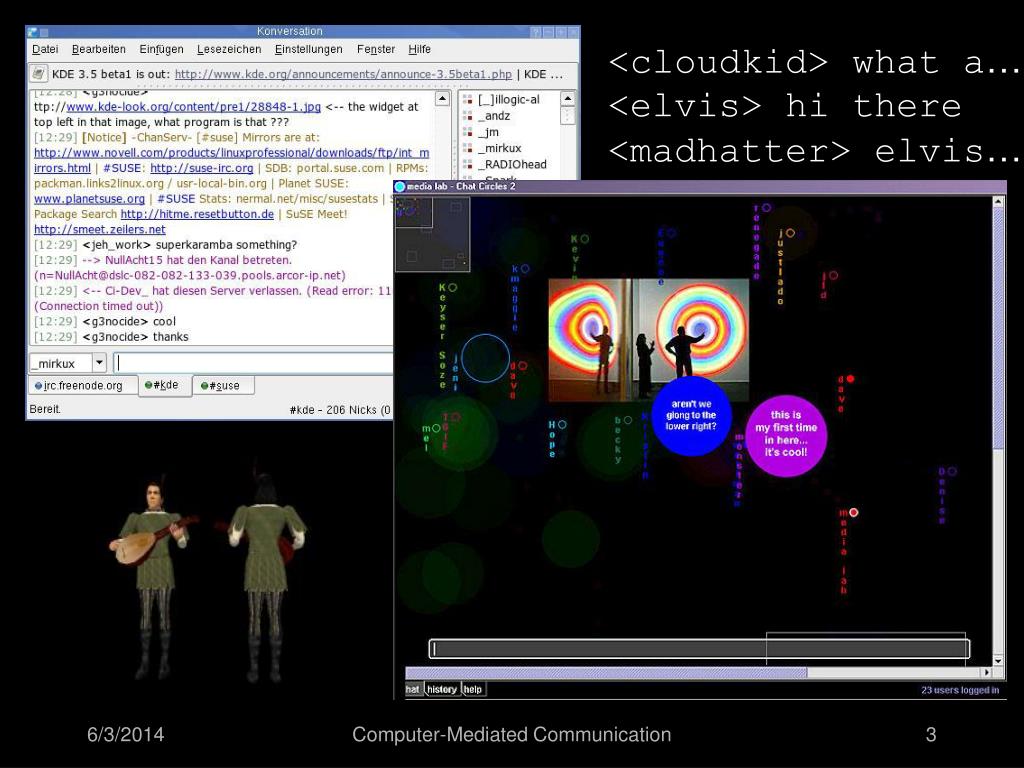This screenshot has height=768, width=1024.
Task: Click the status icon next to _RADIOhead
Action: [468, 165]
